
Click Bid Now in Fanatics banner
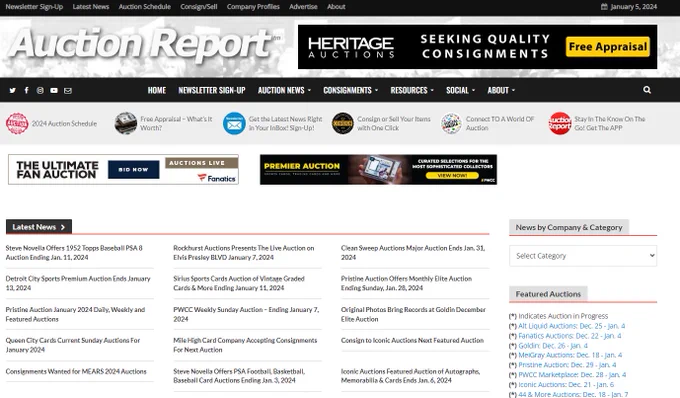(134, 170)
